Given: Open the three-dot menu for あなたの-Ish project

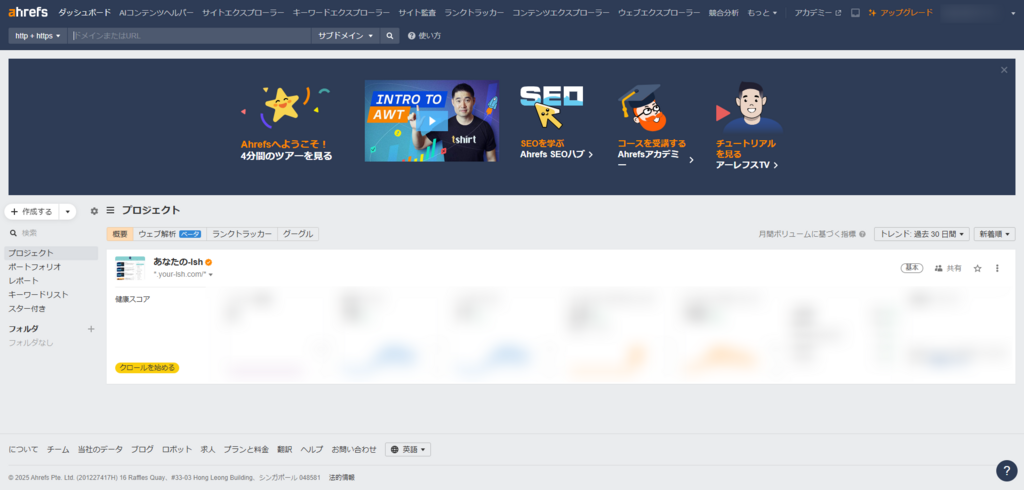Looking at the screenshot, I should coord(997,268).
